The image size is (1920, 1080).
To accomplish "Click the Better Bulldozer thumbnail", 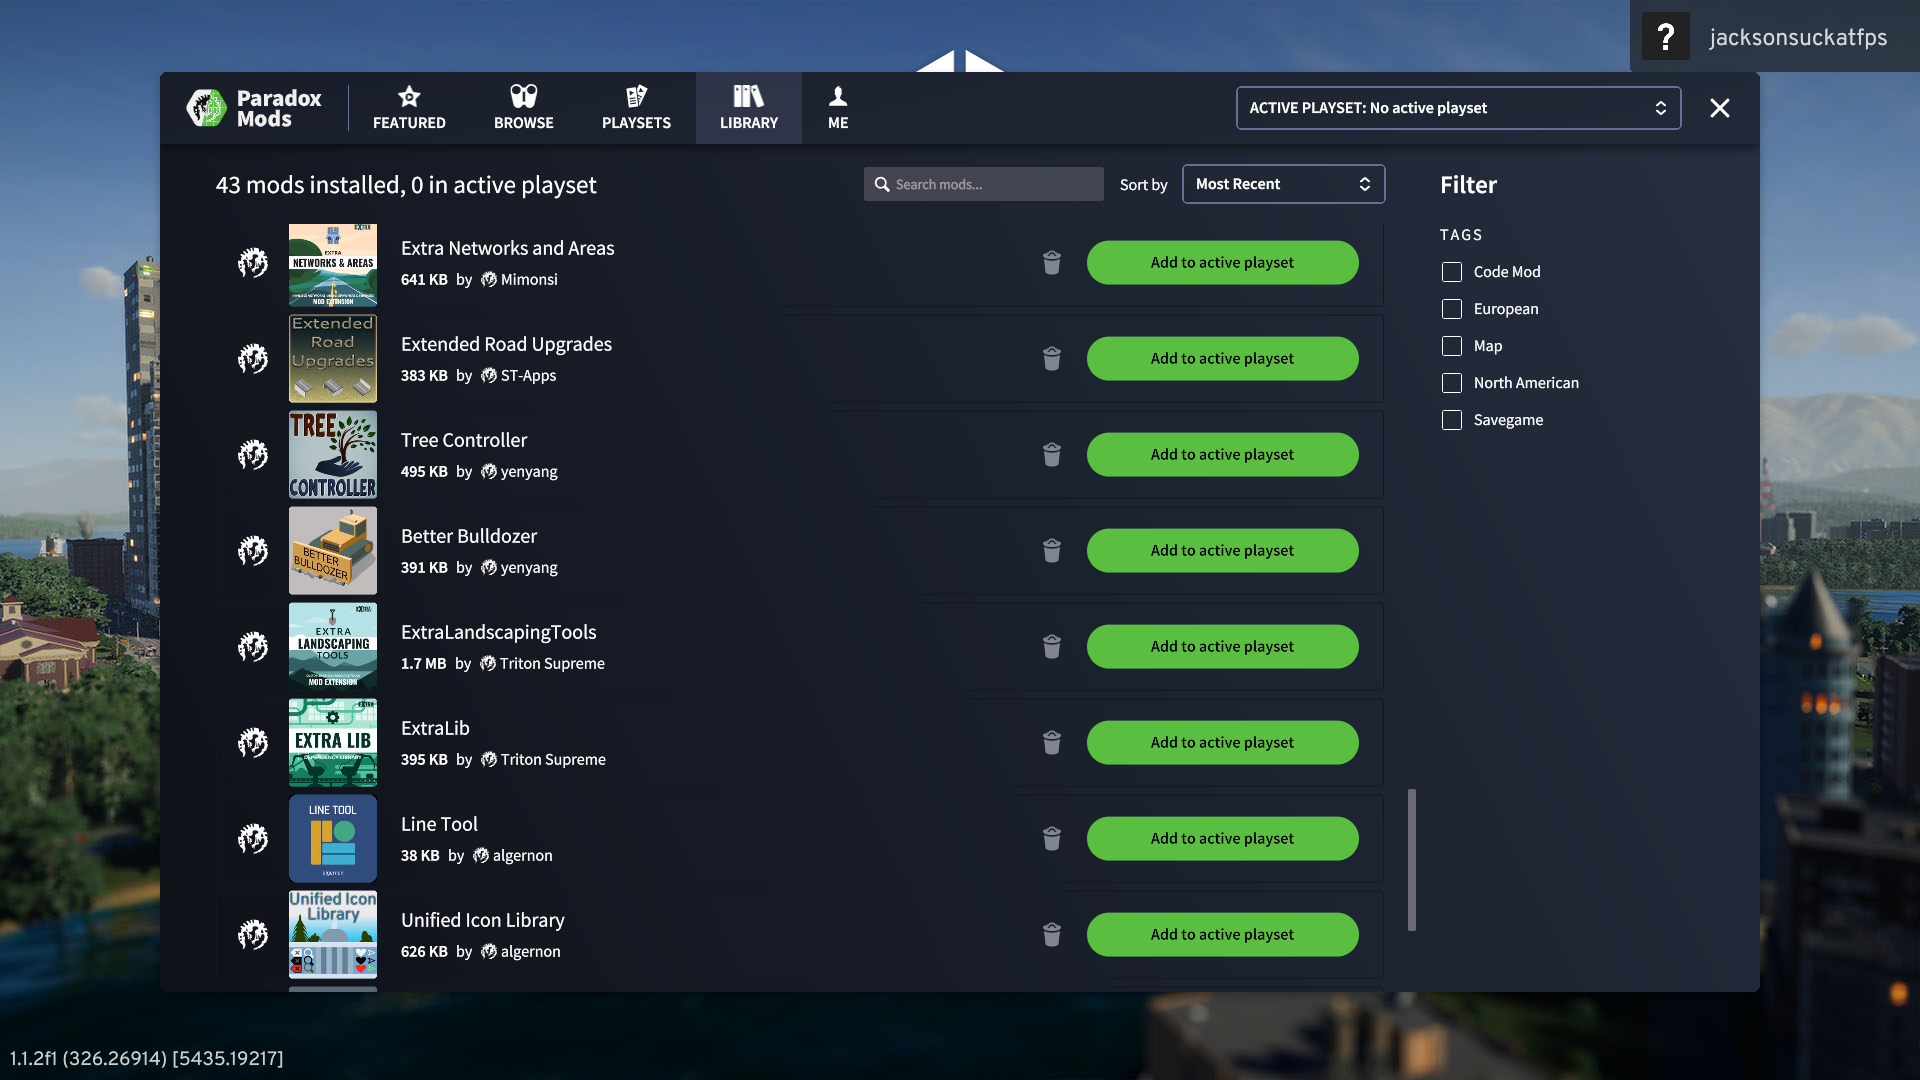I will [333, 550].
